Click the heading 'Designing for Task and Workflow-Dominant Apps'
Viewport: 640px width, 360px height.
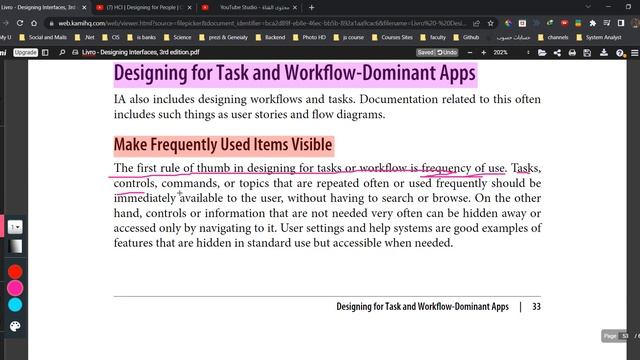[295, 74]
